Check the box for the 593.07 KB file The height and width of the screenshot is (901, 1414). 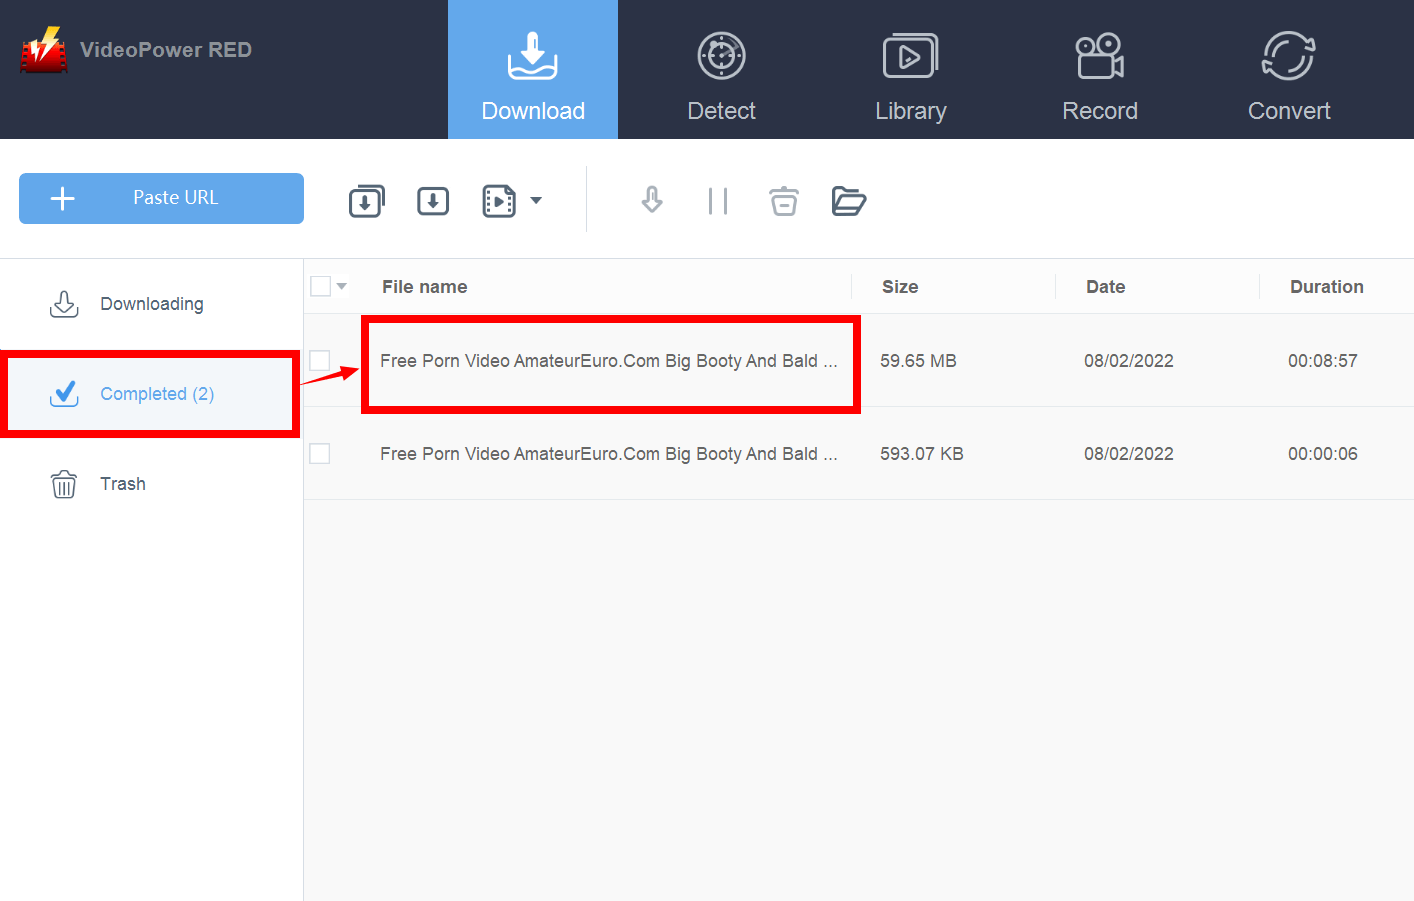click(x=320, y=454)
